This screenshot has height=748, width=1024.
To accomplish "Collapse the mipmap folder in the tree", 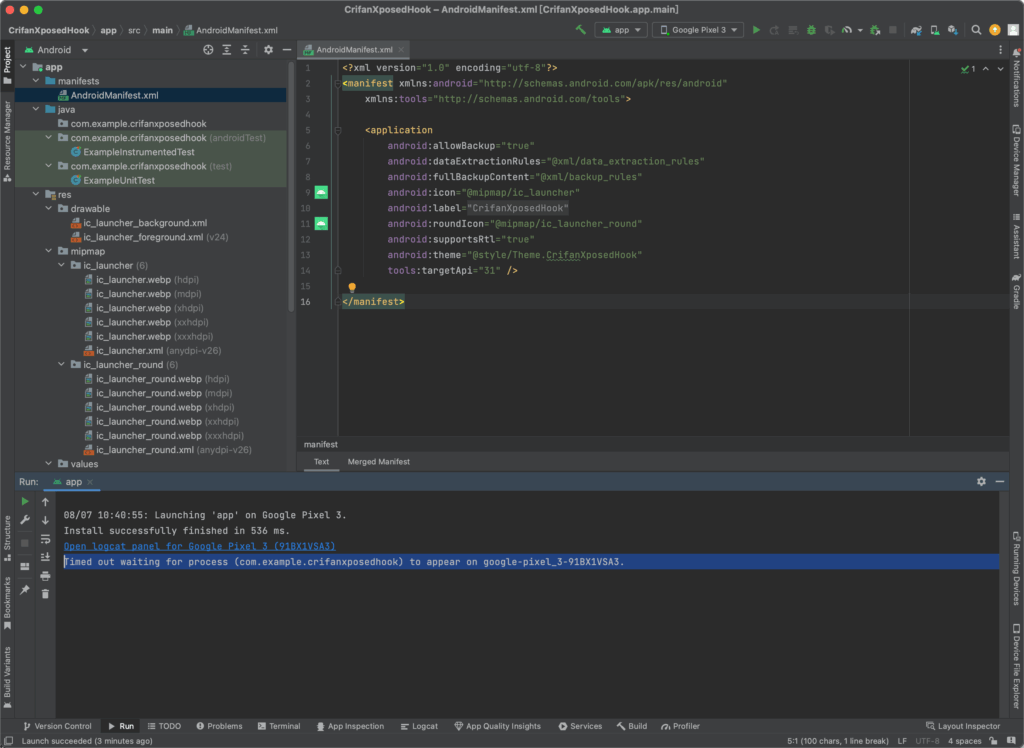I will coord(49,252).
